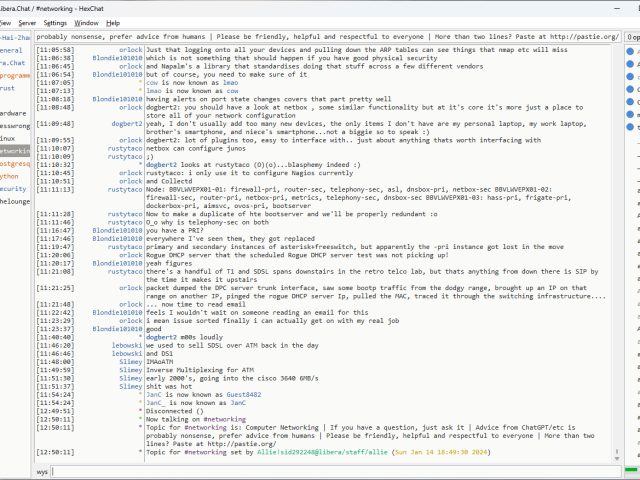Switch to the #networking channel in the tree
This screenshot has width=640, height=480.
pos(14,150)
